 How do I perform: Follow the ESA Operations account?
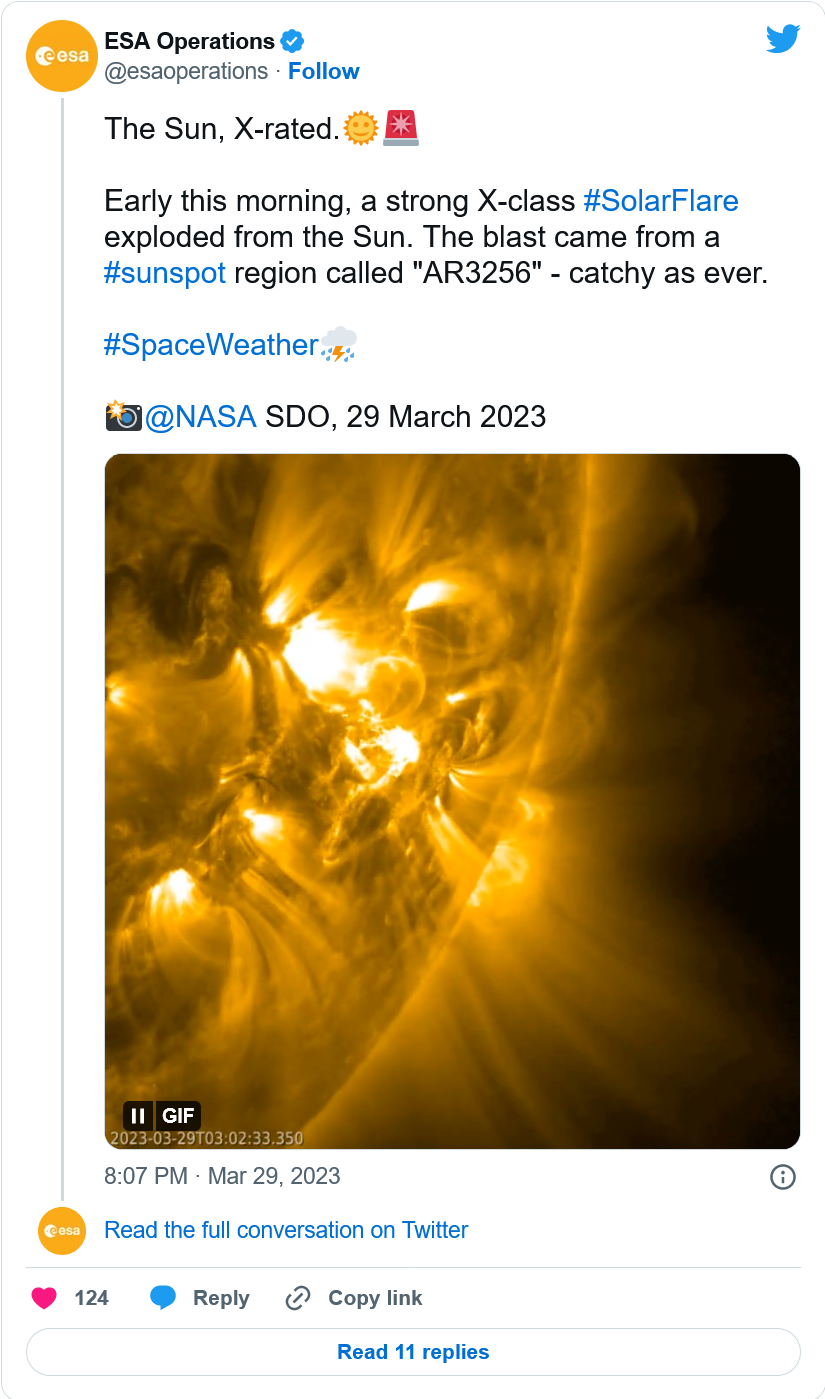tap(323, 71)
